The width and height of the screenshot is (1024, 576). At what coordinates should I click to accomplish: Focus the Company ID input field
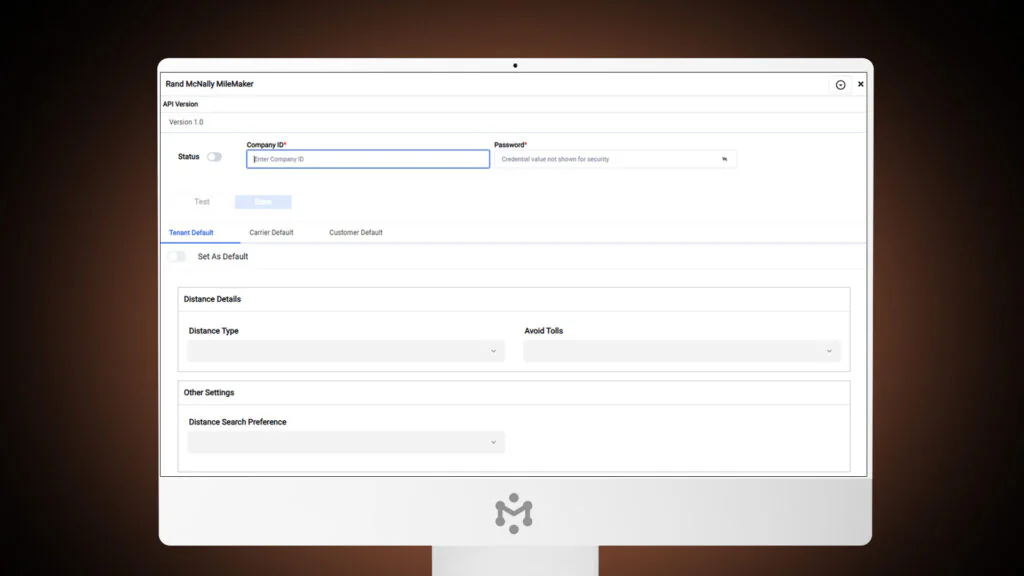[x=368, y=159]
